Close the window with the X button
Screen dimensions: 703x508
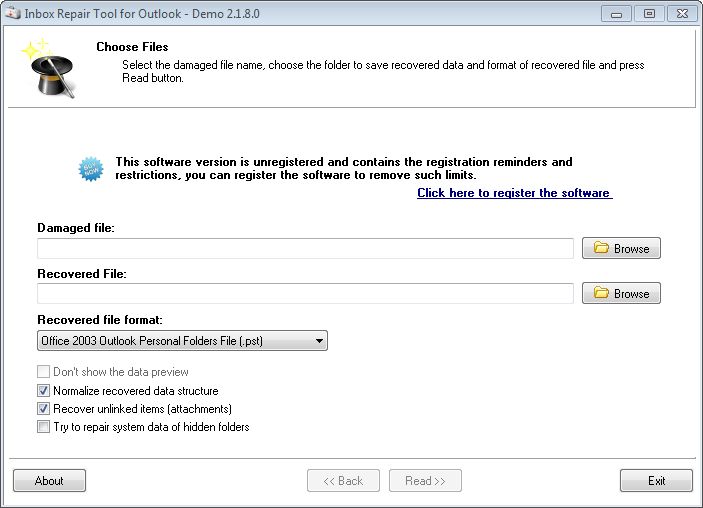click(x=682, y=14)
